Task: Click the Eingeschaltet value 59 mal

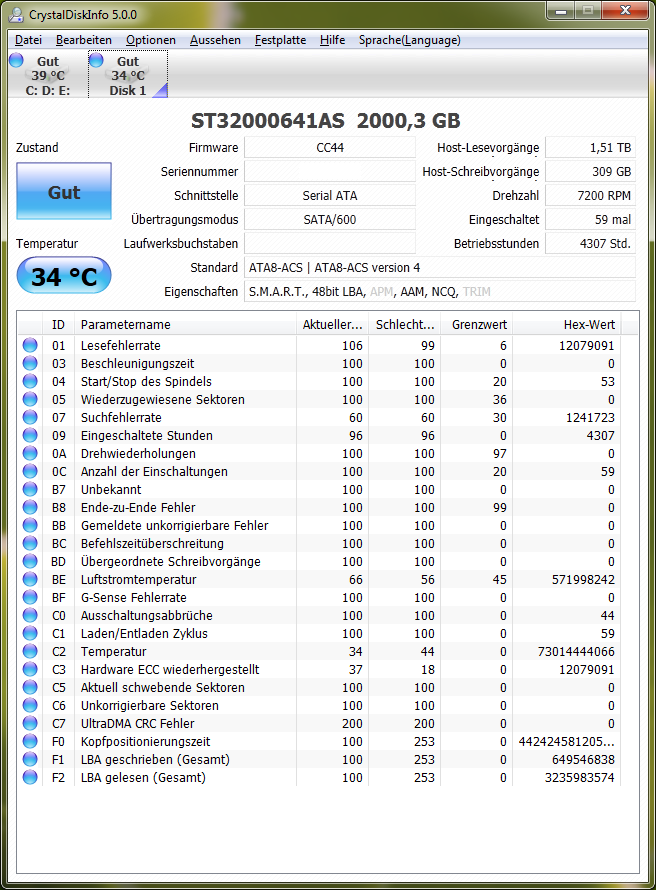Action: click(590, 219)
